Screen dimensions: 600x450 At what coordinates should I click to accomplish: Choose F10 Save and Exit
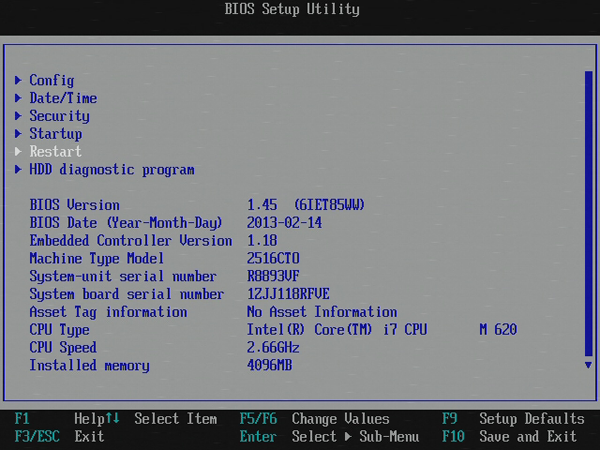coord(510,436)
